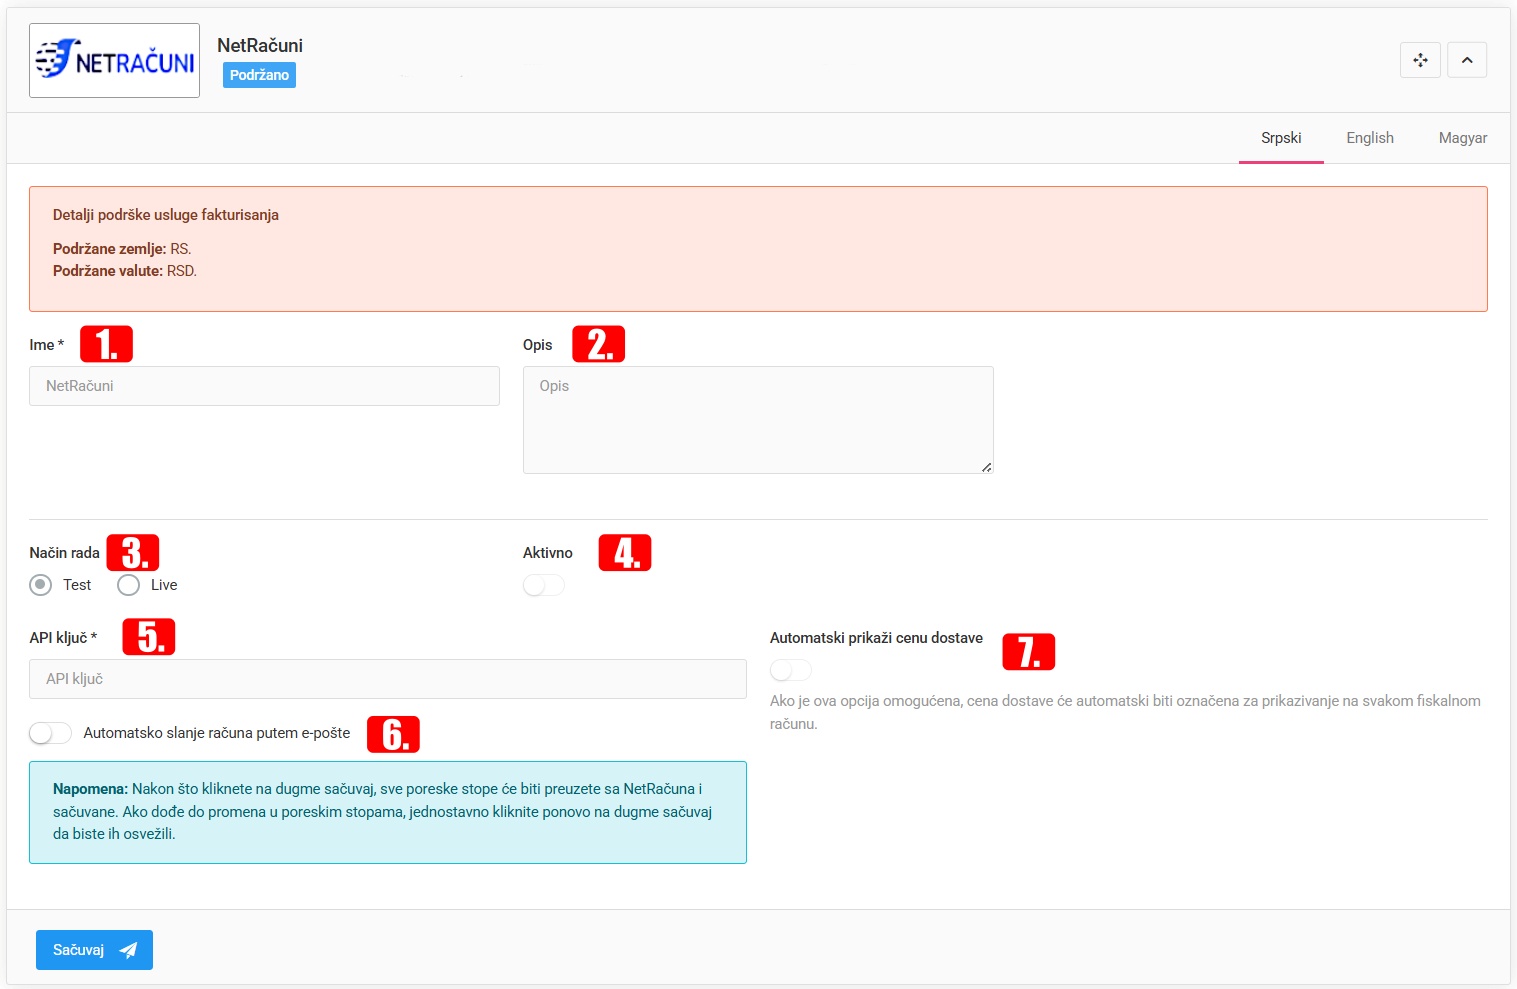Switch to the Srpski tab
This screenshot has width=1517, height=989.
tap(1281, 138)
